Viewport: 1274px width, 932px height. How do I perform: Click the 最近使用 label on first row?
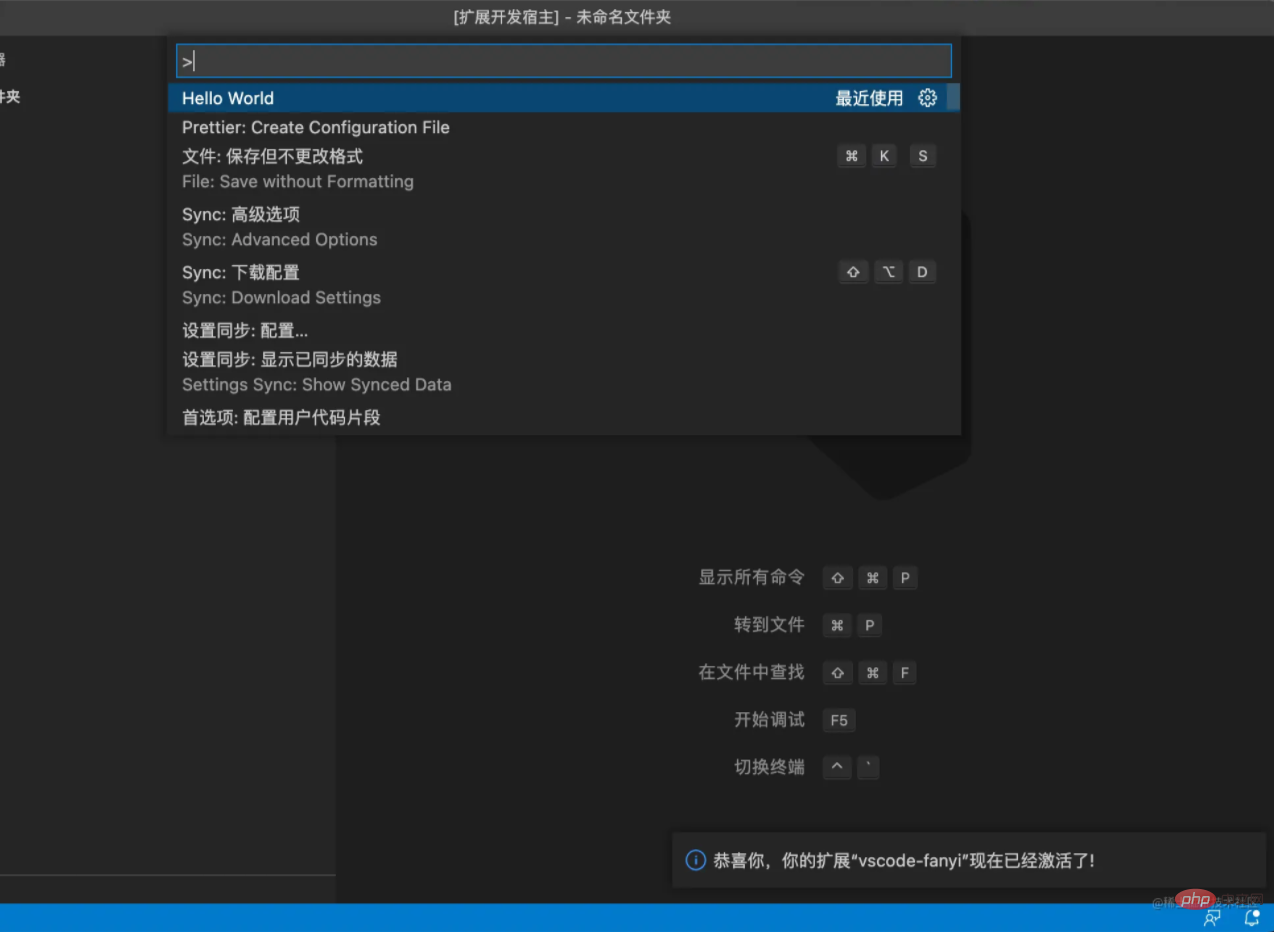869,98
